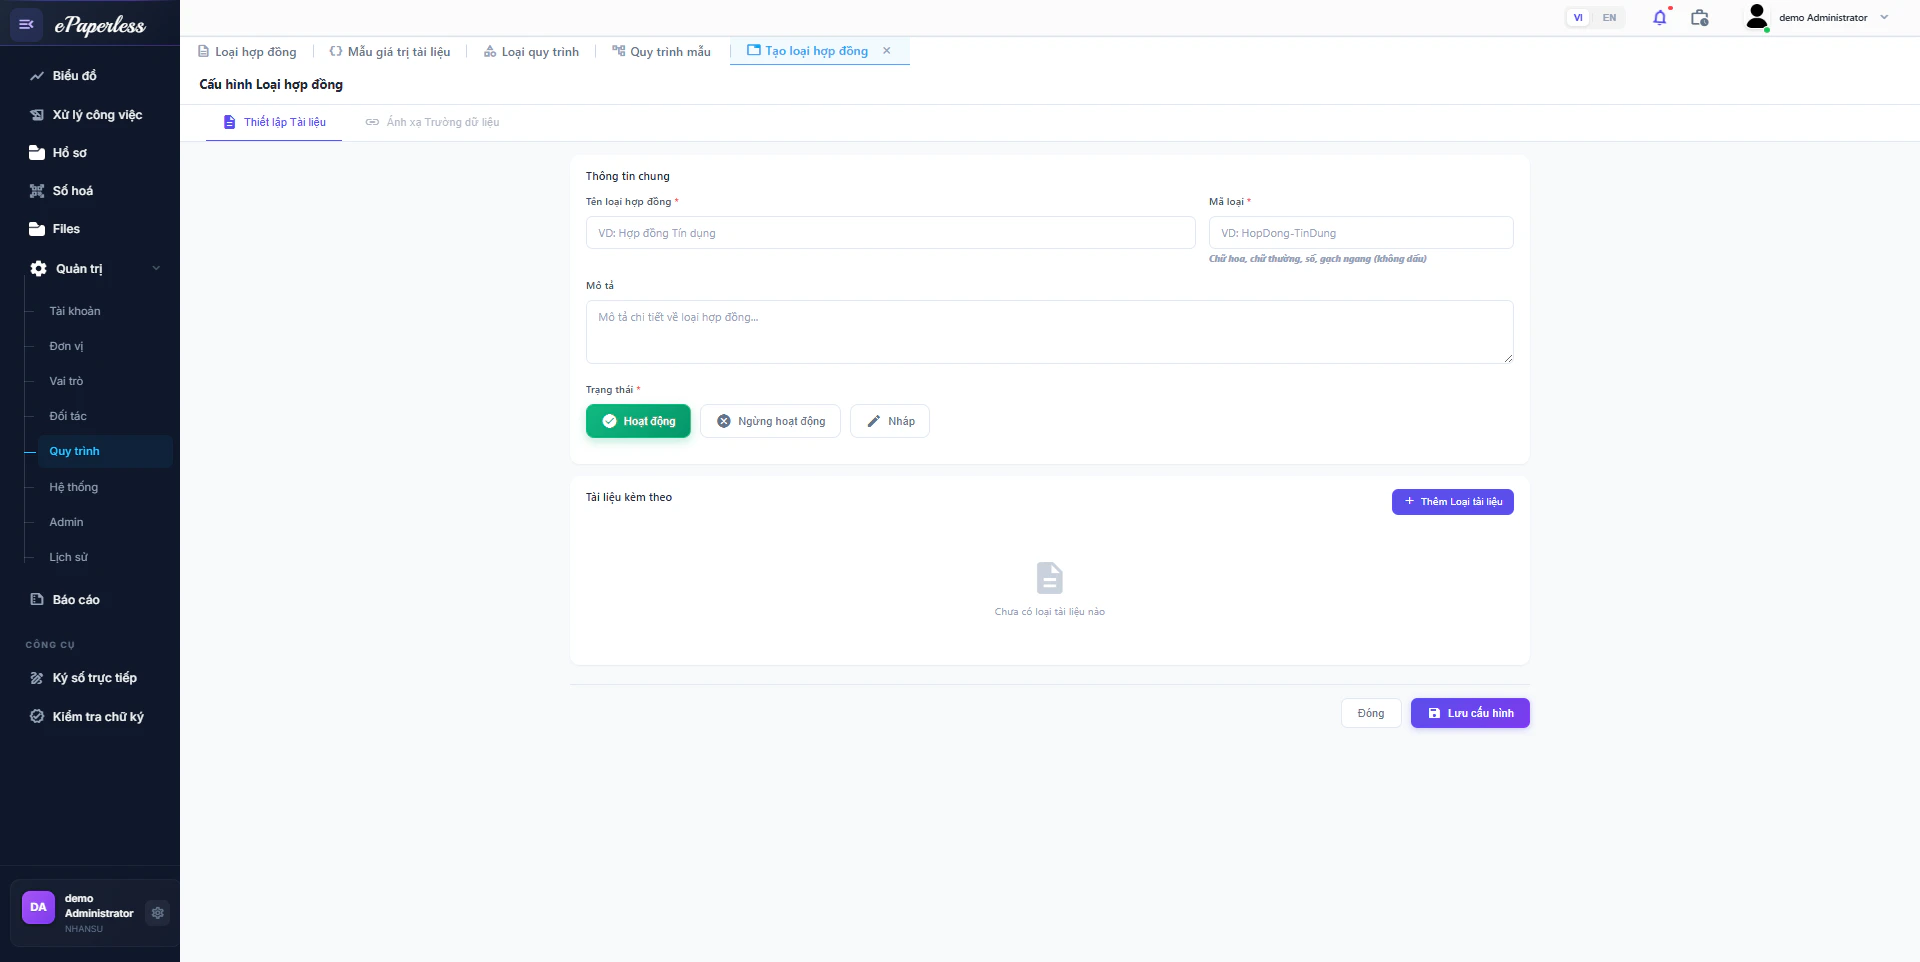The height and width of the screenshot is (962, 1920).
Task: Focus the Tên loại hợp đồng field
Action: point(890,233)
